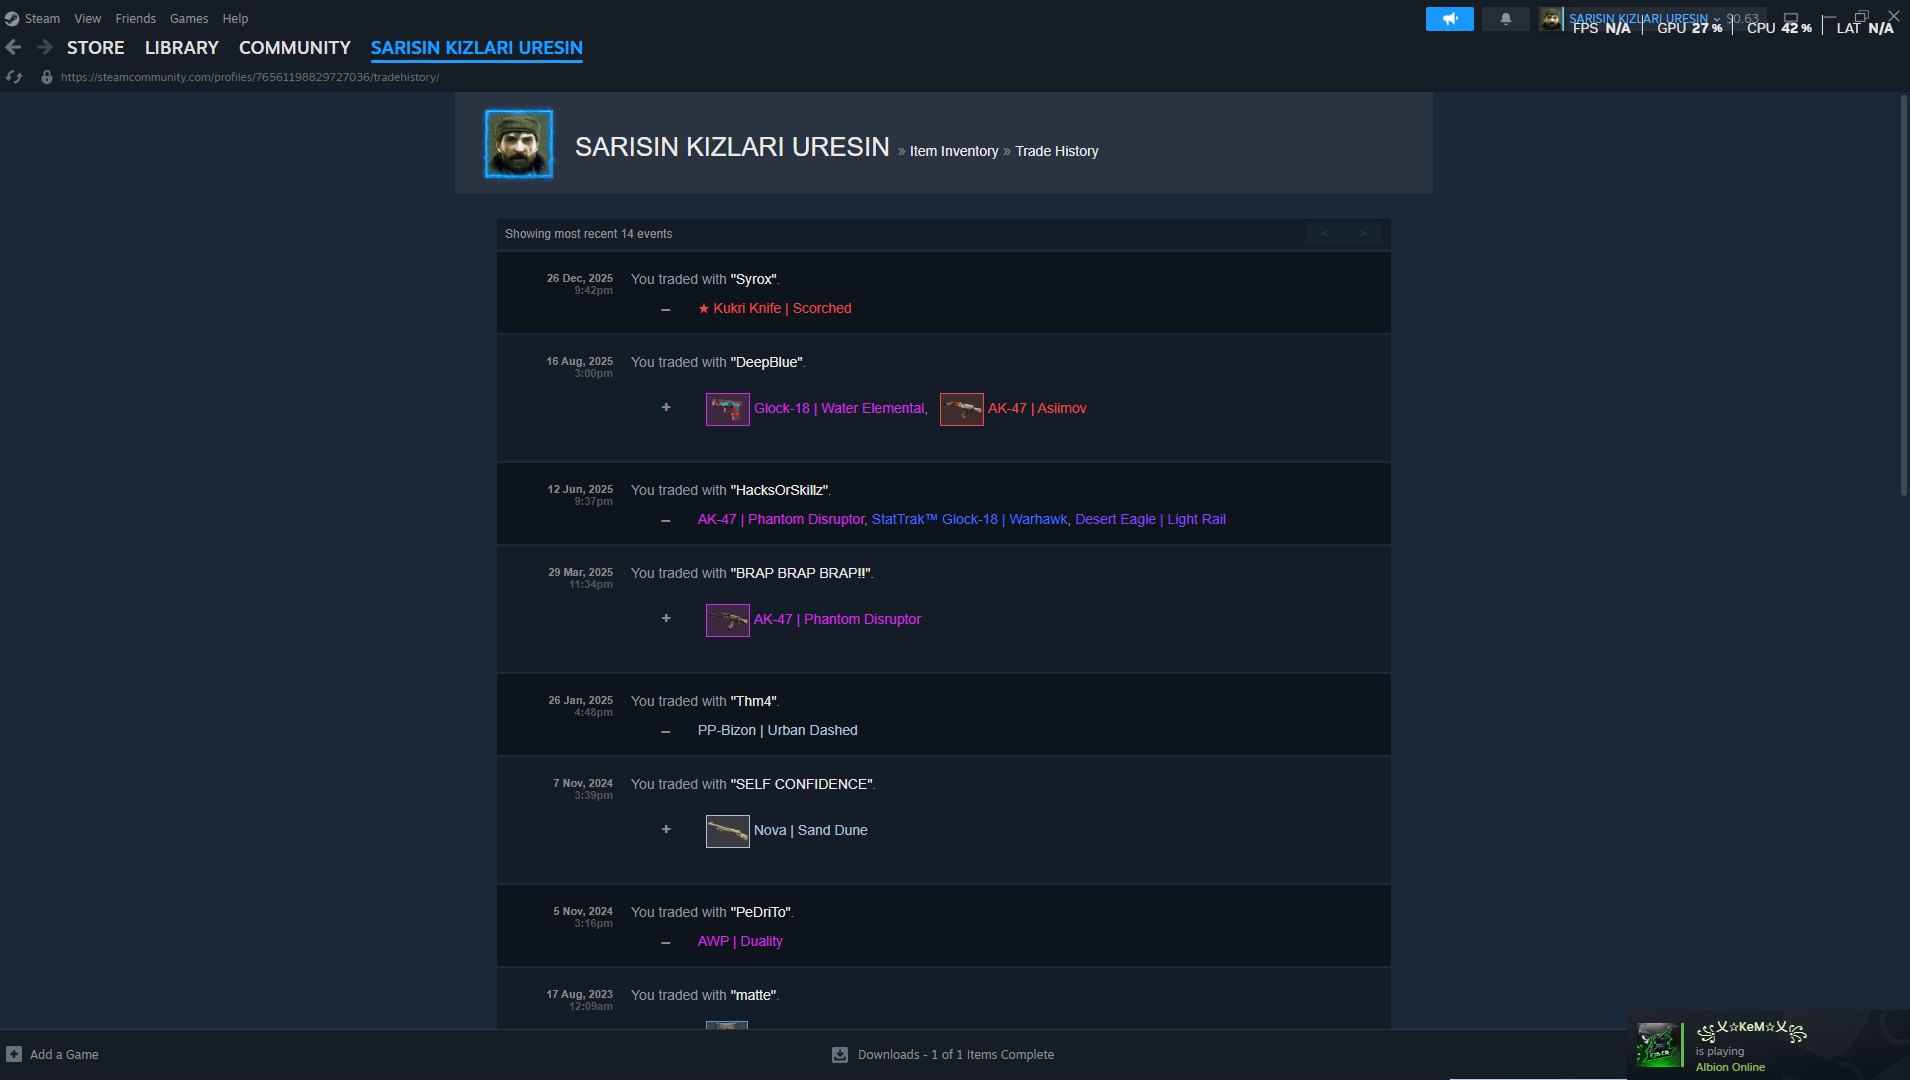Go back with the left arrow
Viewport: 1910px width, 1080px height.
point(14,47)
